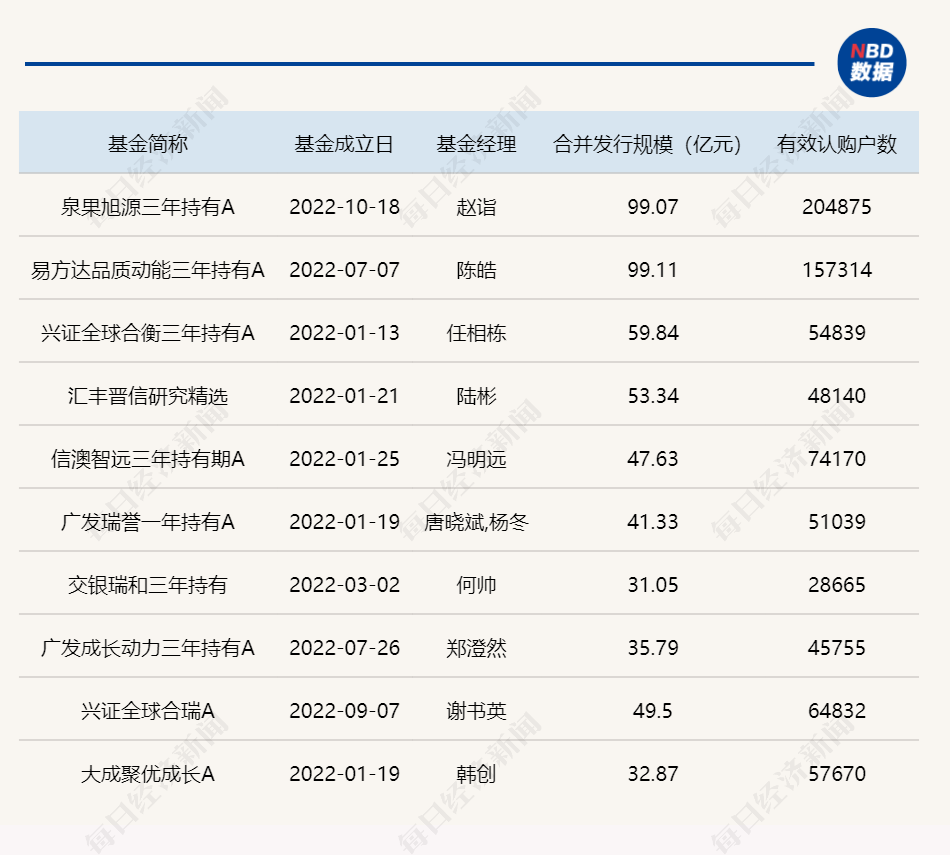Click subscriber count 57670

coord(837,774)
